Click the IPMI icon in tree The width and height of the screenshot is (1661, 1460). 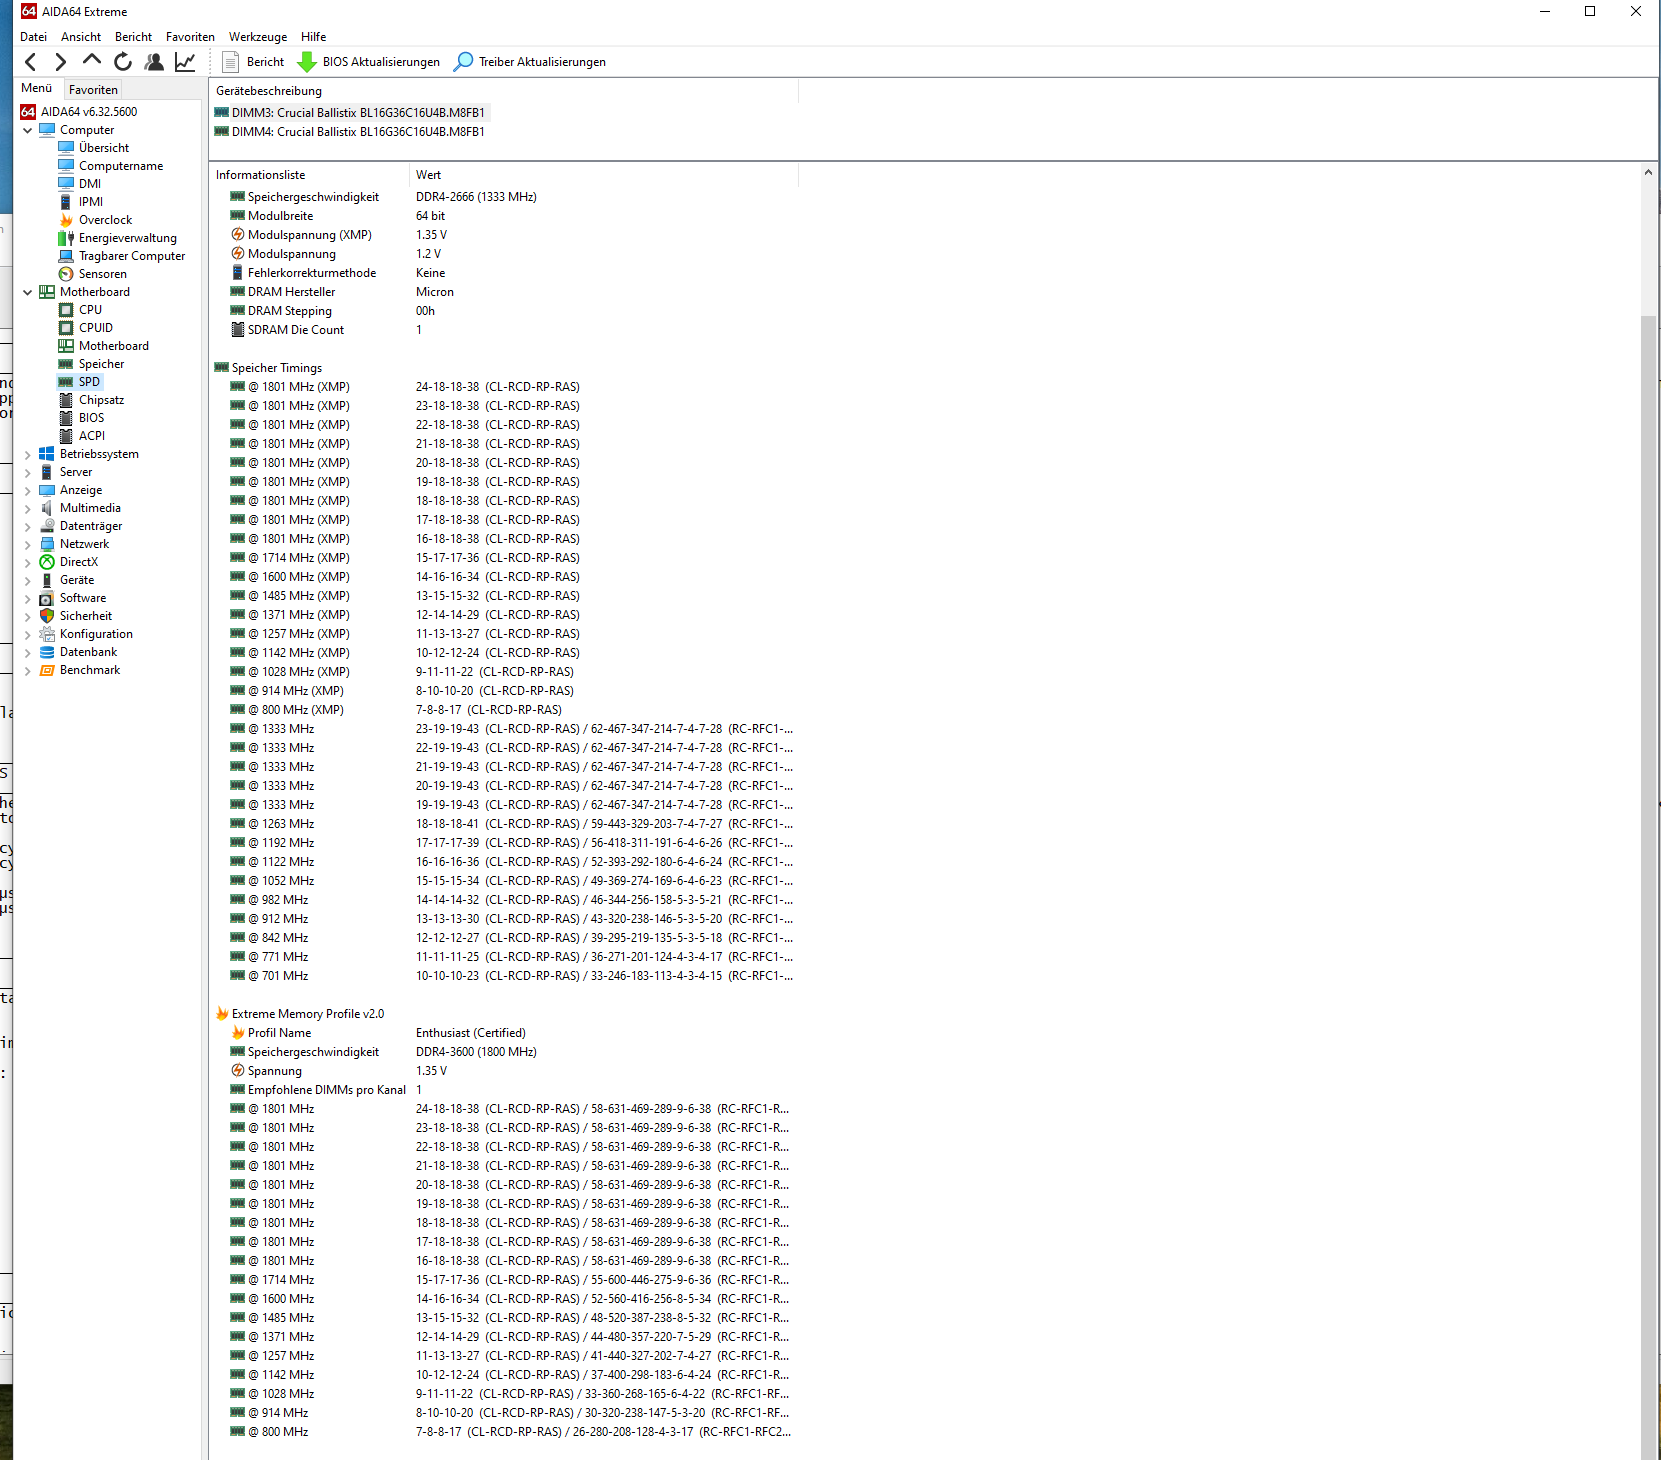pyautogui.click(x=66, y=202)
